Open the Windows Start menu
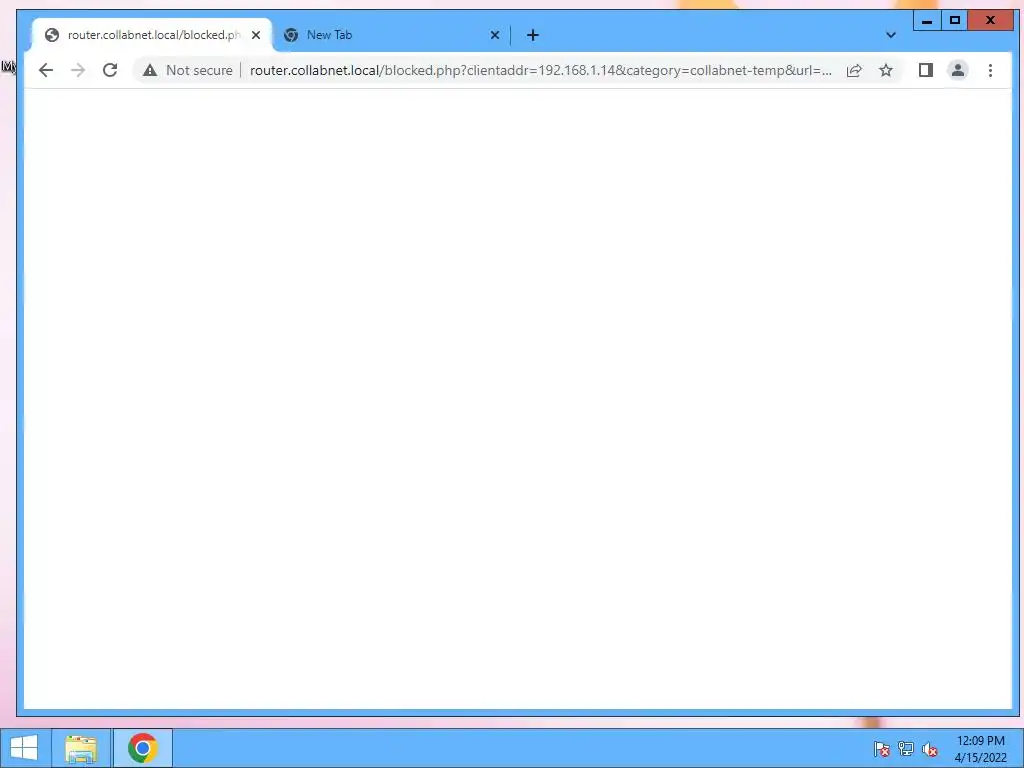Viewport: 1024px width, 768px height. [24, 748]
